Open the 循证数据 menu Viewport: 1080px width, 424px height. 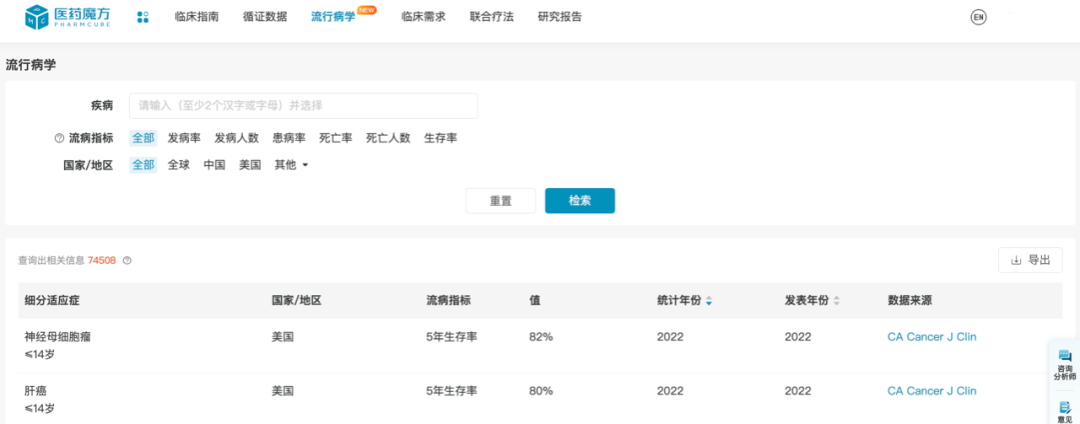tap(265, 17)
